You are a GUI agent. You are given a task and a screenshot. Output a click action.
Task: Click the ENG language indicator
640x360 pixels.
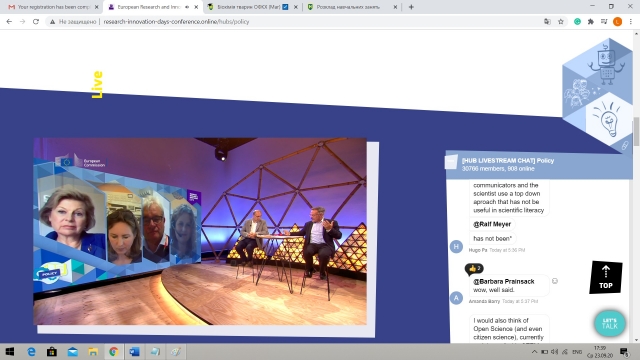[x=577, y=351]
